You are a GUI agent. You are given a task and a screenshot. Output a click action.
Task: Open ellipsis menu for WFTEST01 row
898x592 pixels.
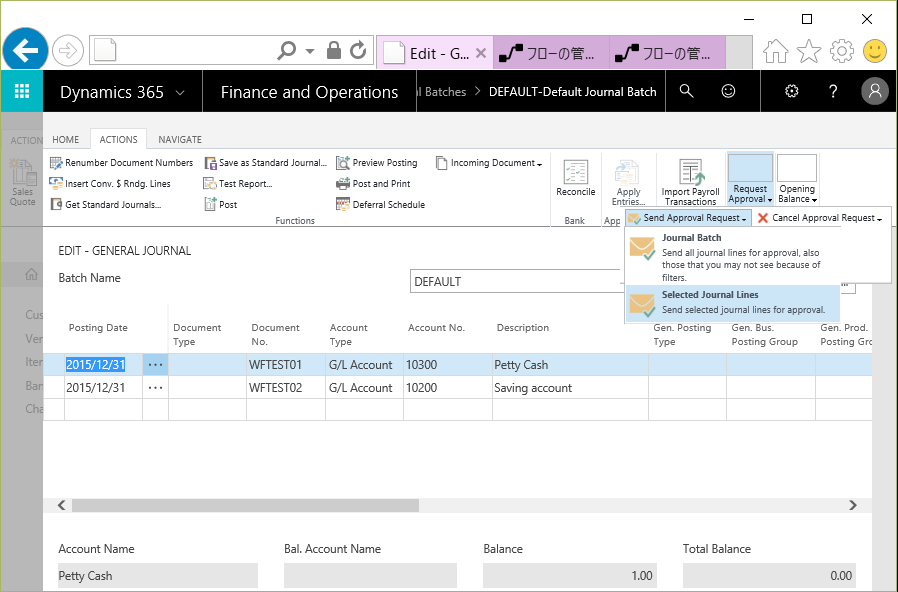coord(155,365)
